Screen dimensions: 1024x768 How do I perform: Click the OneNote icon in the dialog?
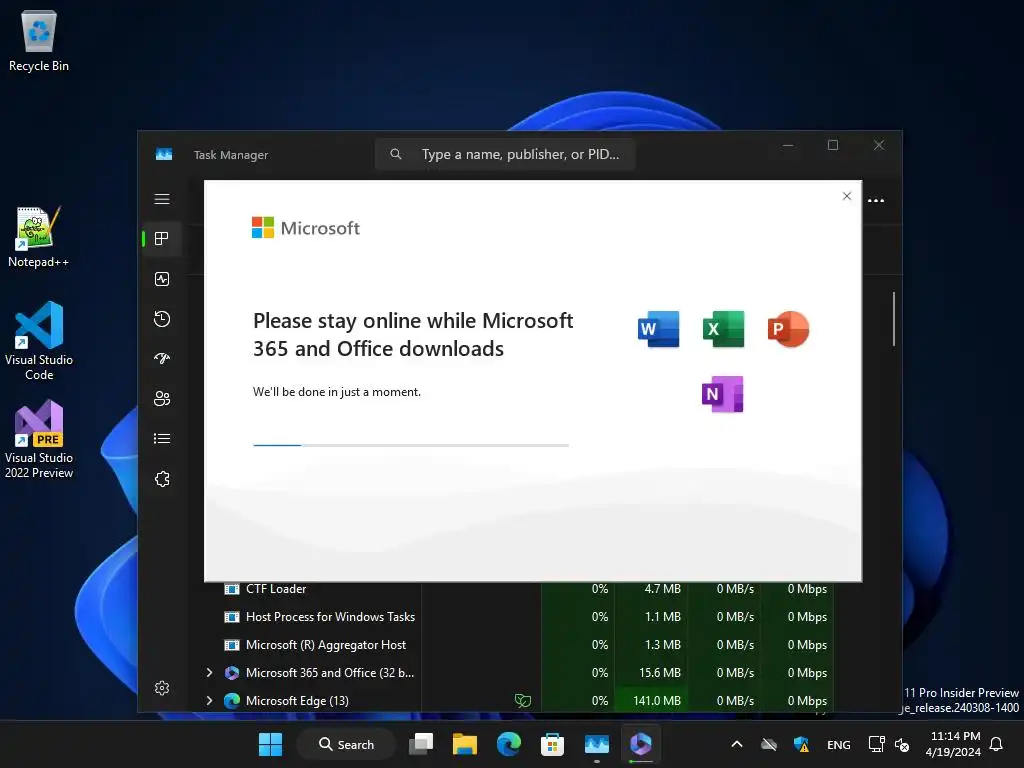[723, 394]
